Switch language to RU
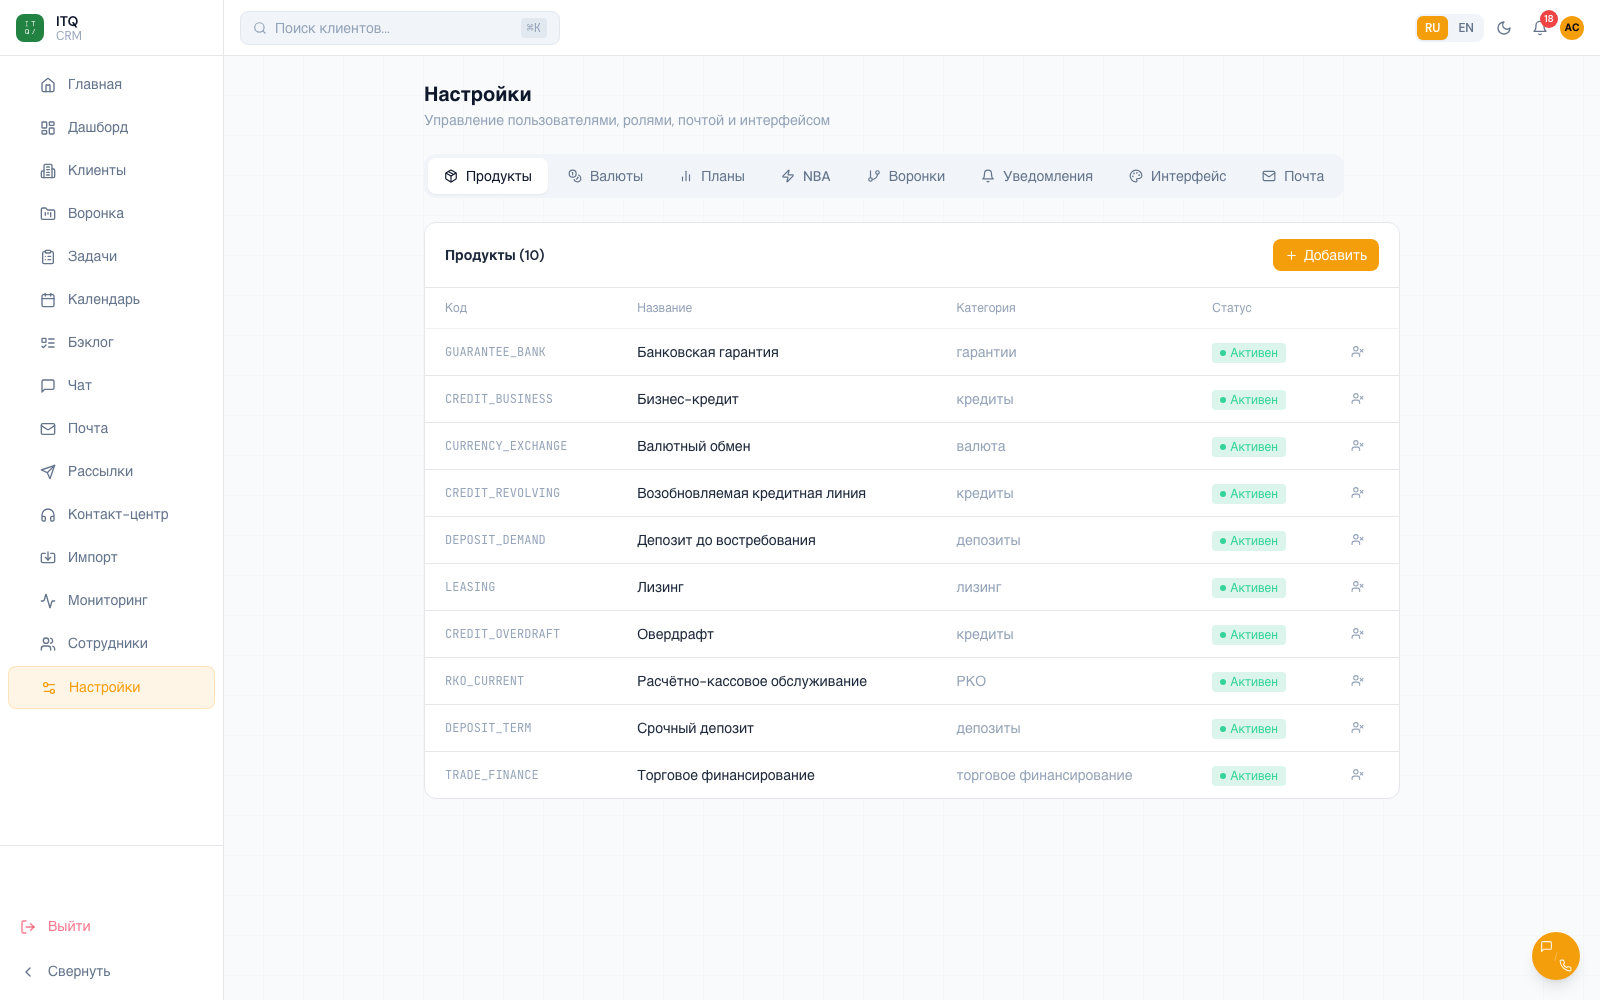The height and width of the screenshot is (1000, 1600). pyautogui.click(x=1432, y=28)
